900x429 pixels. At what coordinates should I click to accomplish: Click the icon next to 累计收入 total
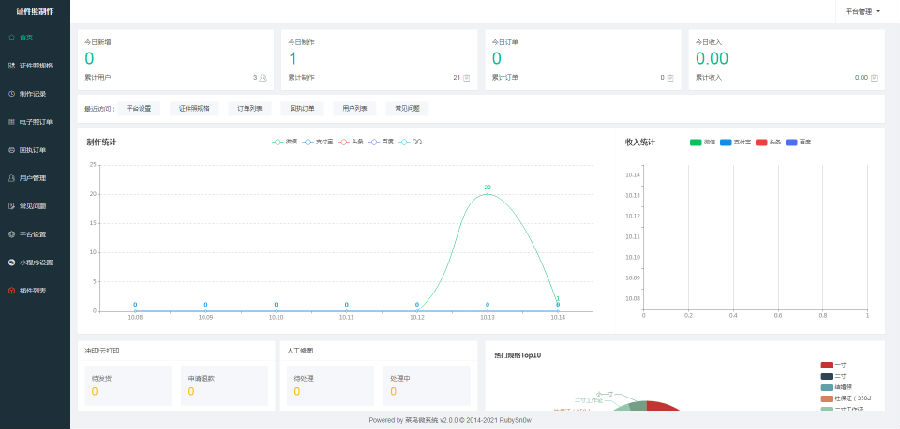874,77
